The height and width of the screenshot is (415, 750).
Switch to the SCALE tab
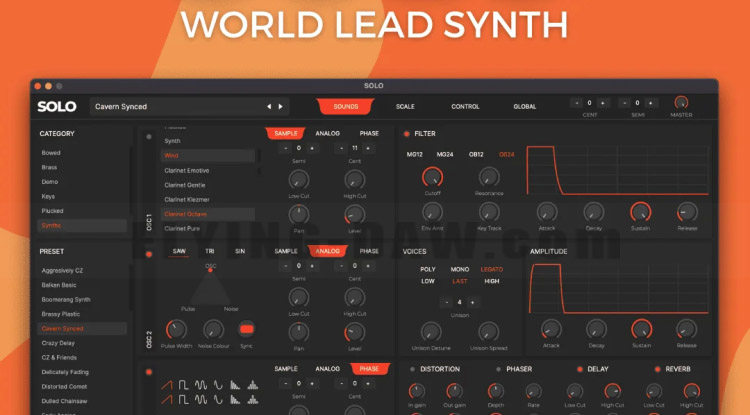[405, 107]
